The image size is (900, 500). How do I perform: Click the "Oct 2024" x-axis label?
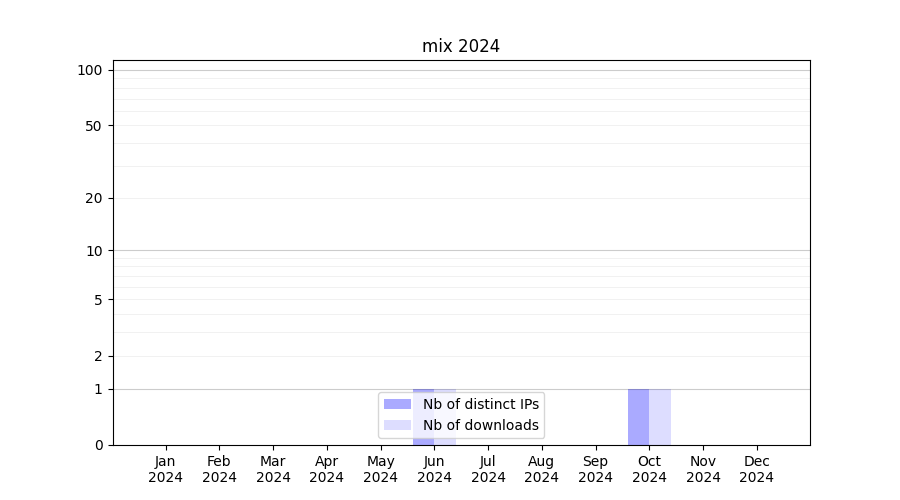click(649, 469)
